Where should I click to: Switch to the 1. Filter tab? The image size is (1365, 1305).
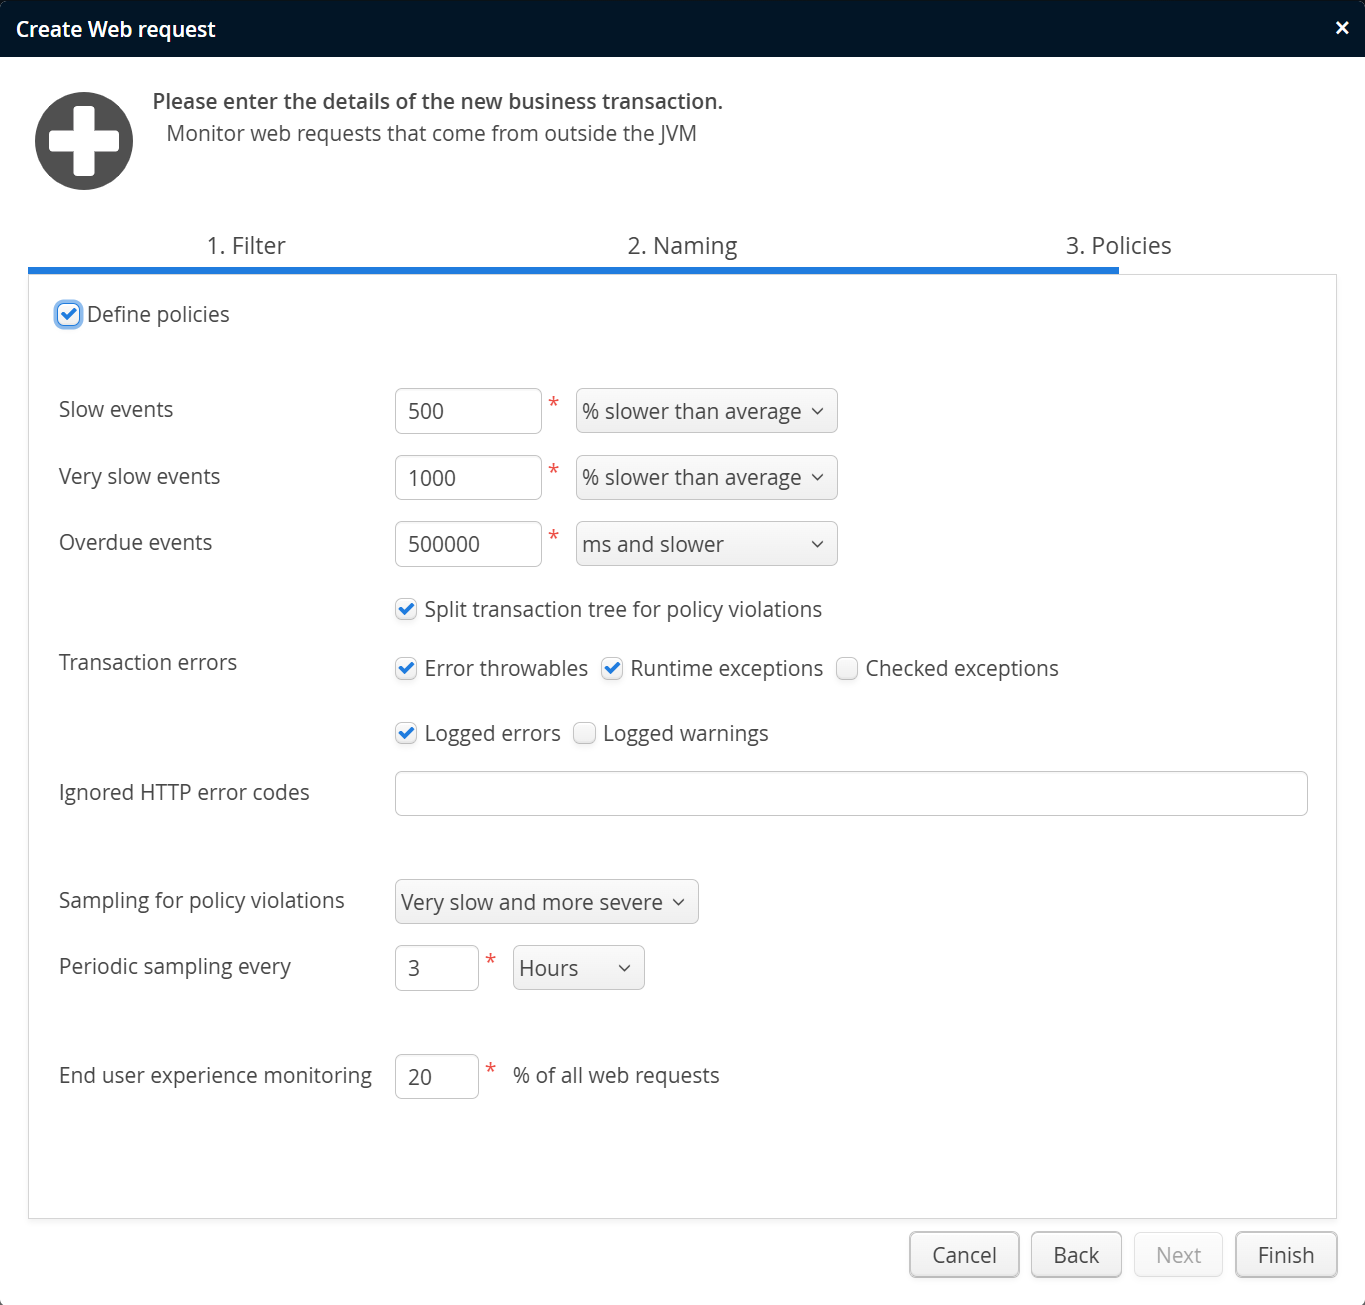tap(246, 246)
